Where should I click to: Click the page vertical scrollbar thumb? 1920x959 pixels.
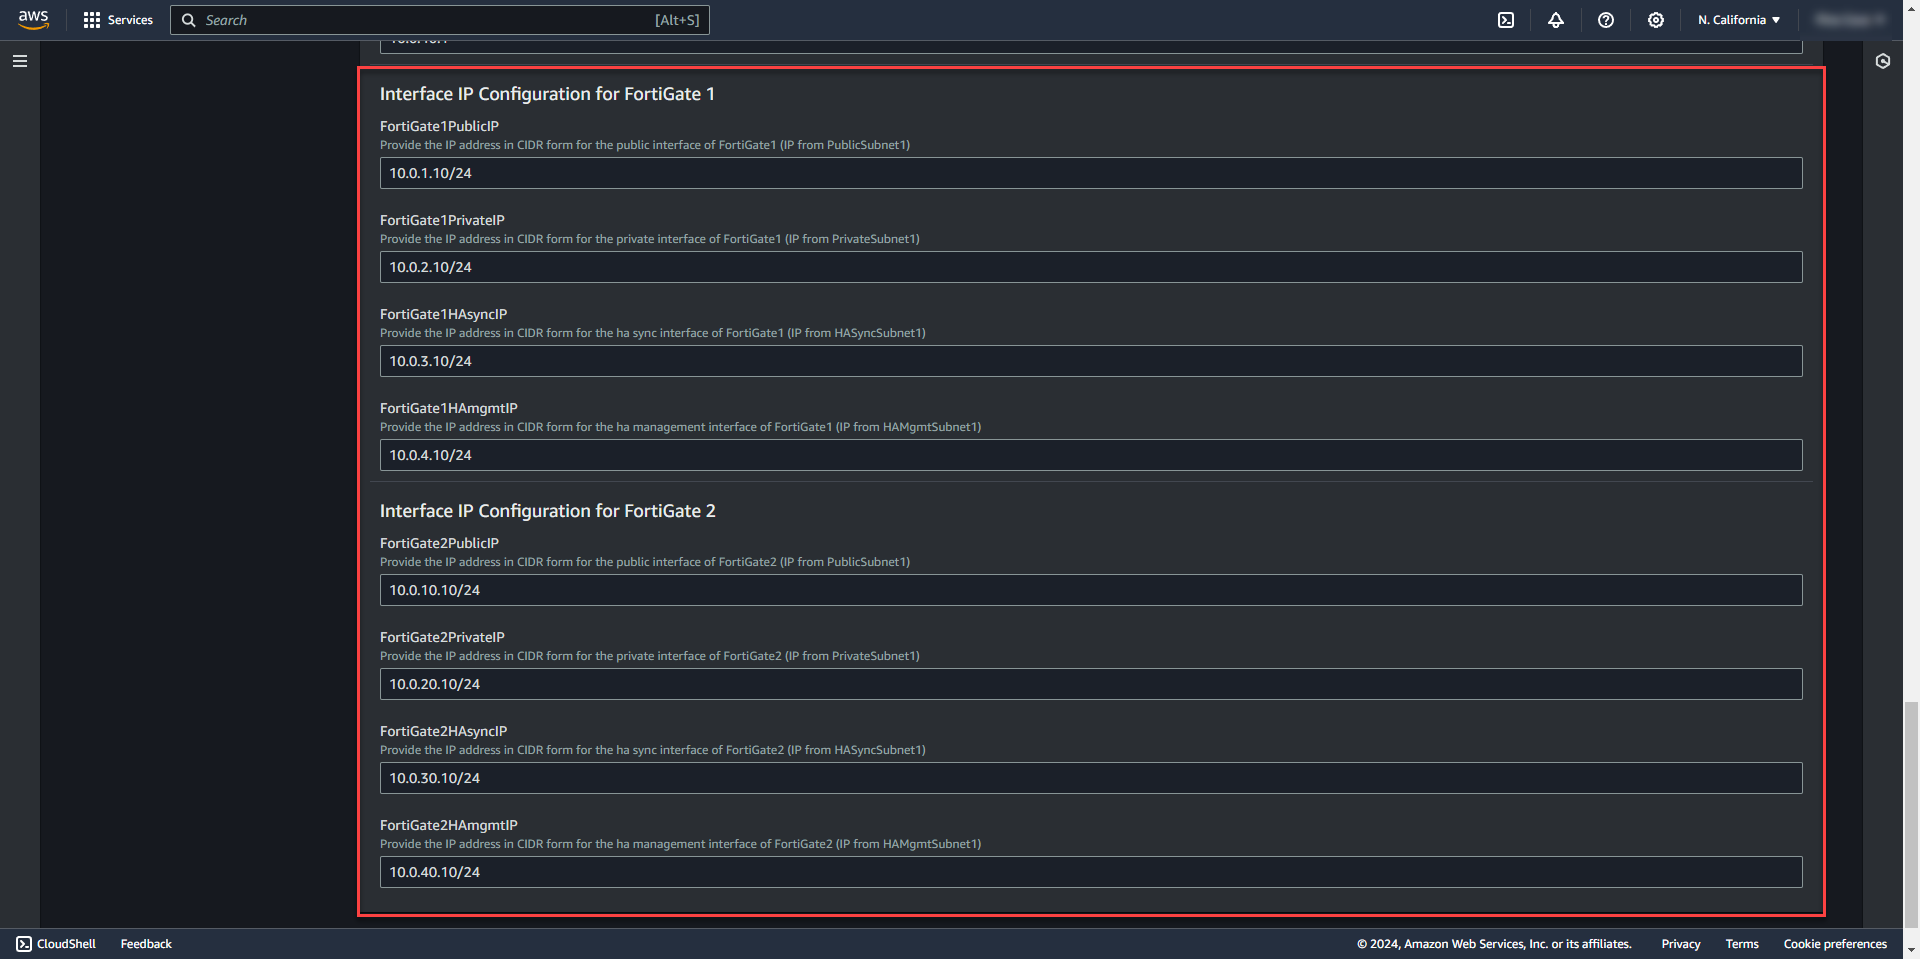click(x=1912, y=815)
